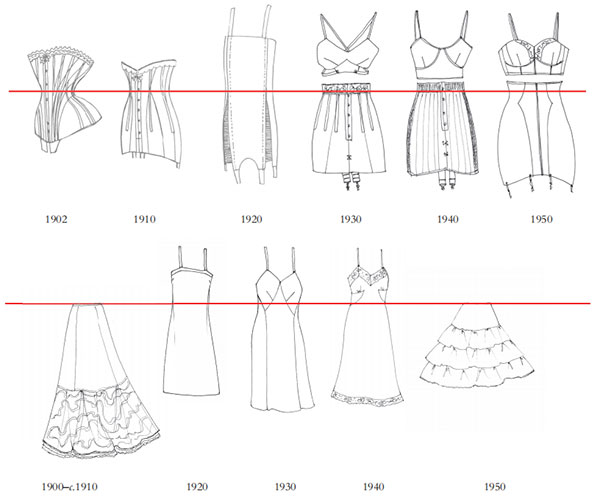Select the 1950 longline bra drawing

pos(533,46)
